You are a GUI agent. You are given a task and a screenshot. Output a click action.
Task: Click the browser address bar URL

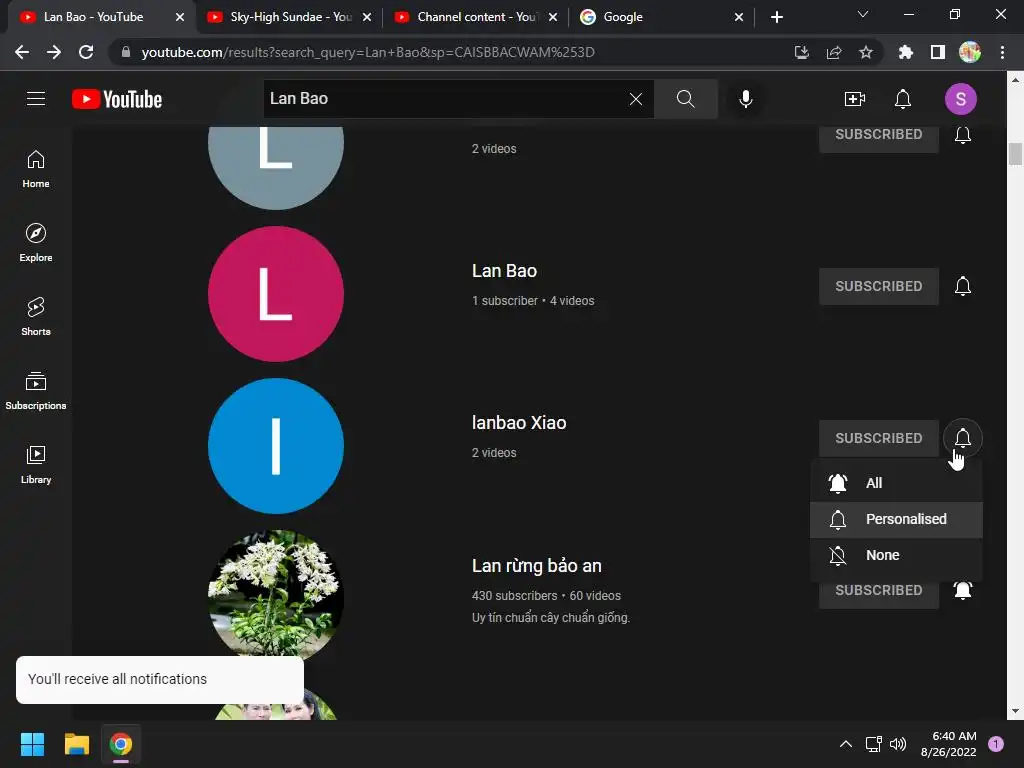click(368, 52)
